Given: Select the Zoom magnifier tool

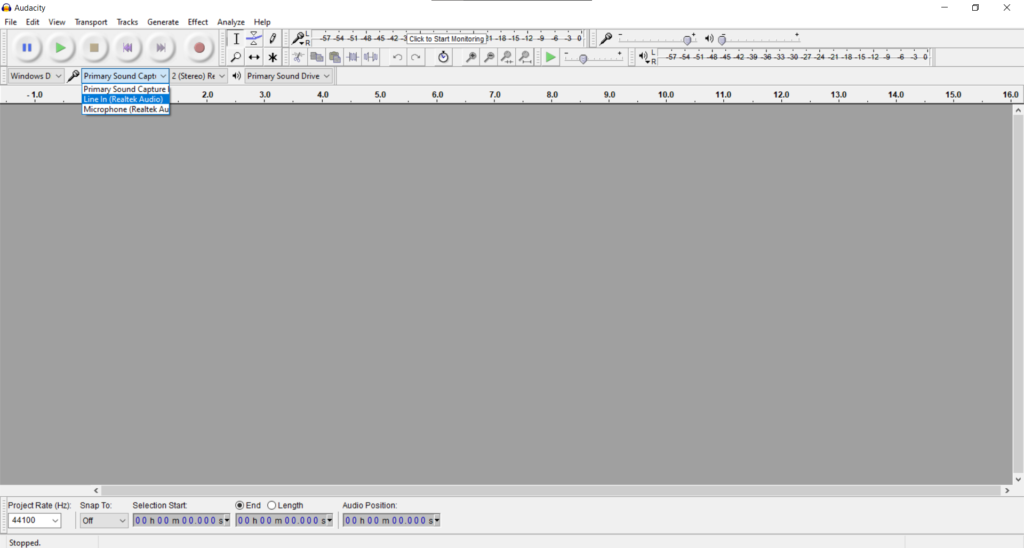Looking at the screenshot, I should (236, 57).
